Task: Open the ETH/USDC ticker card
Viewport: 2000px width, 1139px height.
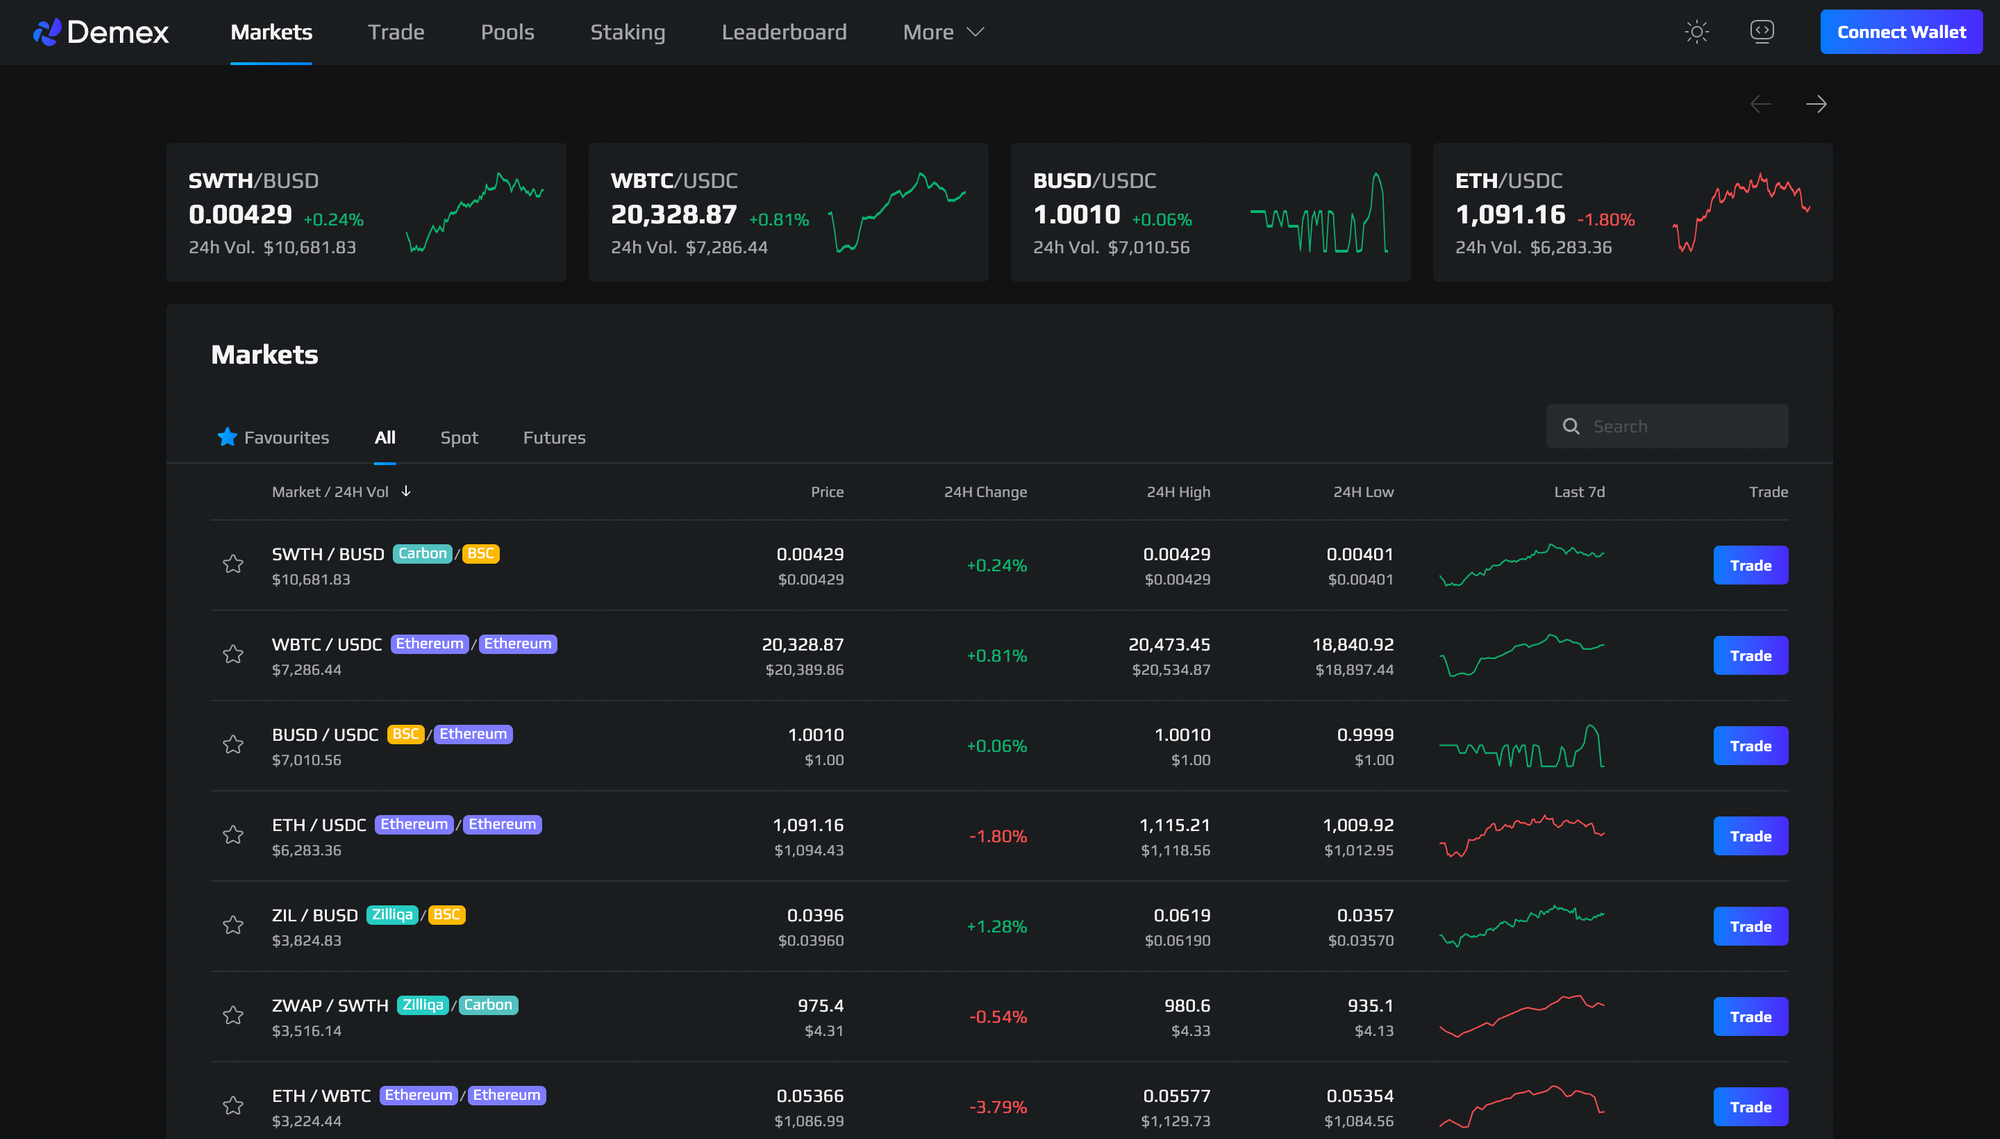Action: 1632,212
